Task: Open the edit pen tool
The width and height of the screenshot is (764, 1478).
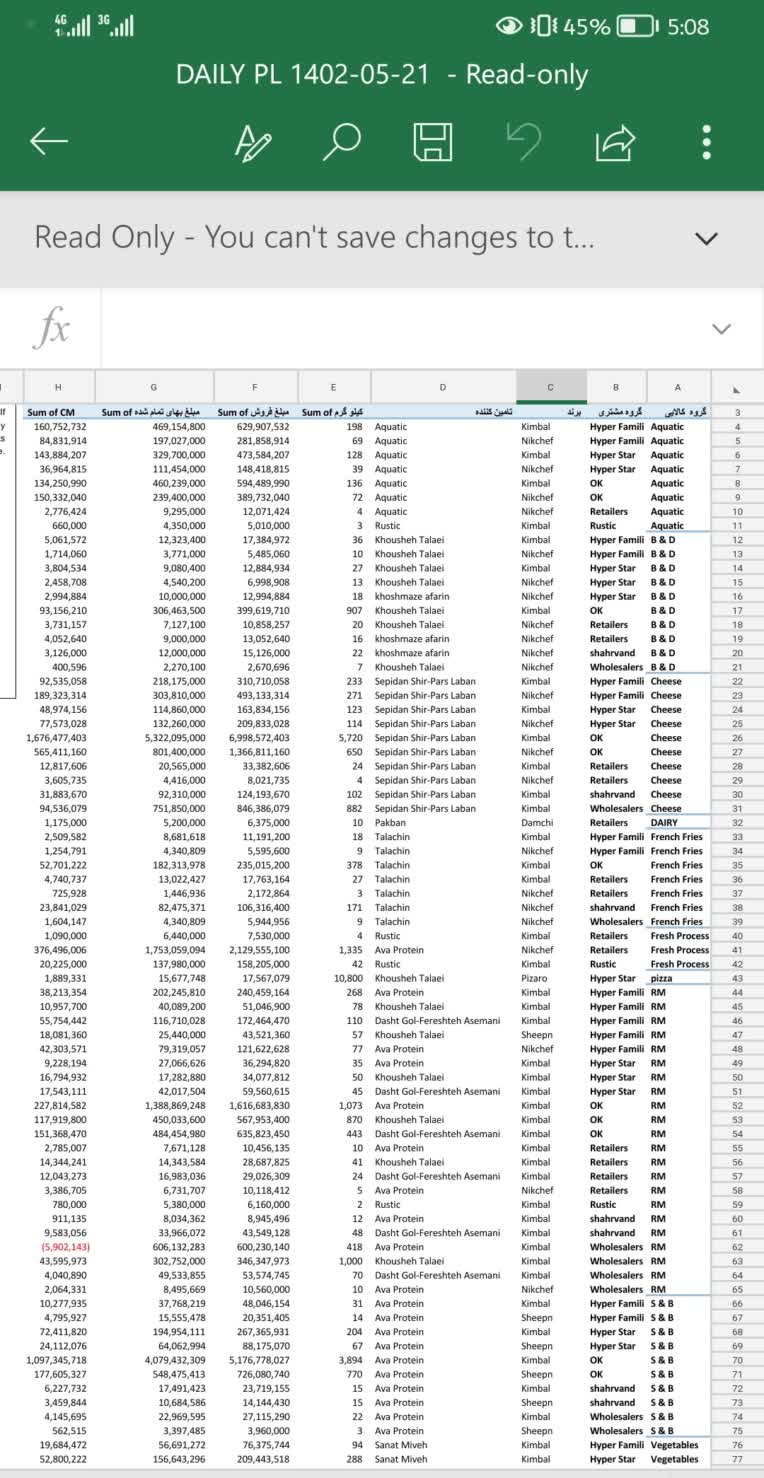Action: click(x=253, y=141)
